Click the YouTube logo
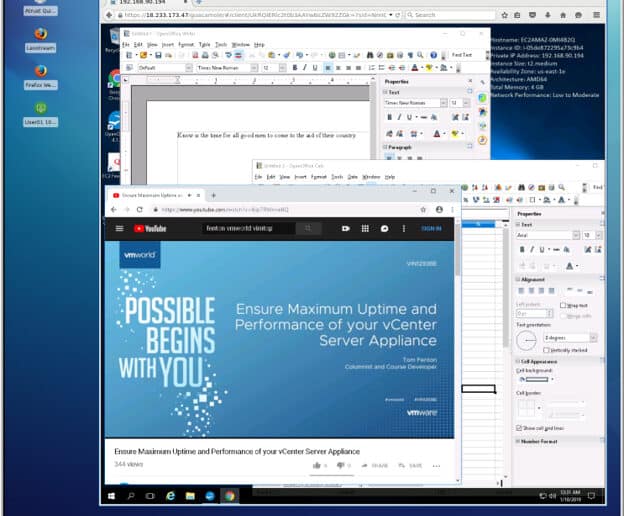This screenshot has height=516, width=624. click(150, 228)
